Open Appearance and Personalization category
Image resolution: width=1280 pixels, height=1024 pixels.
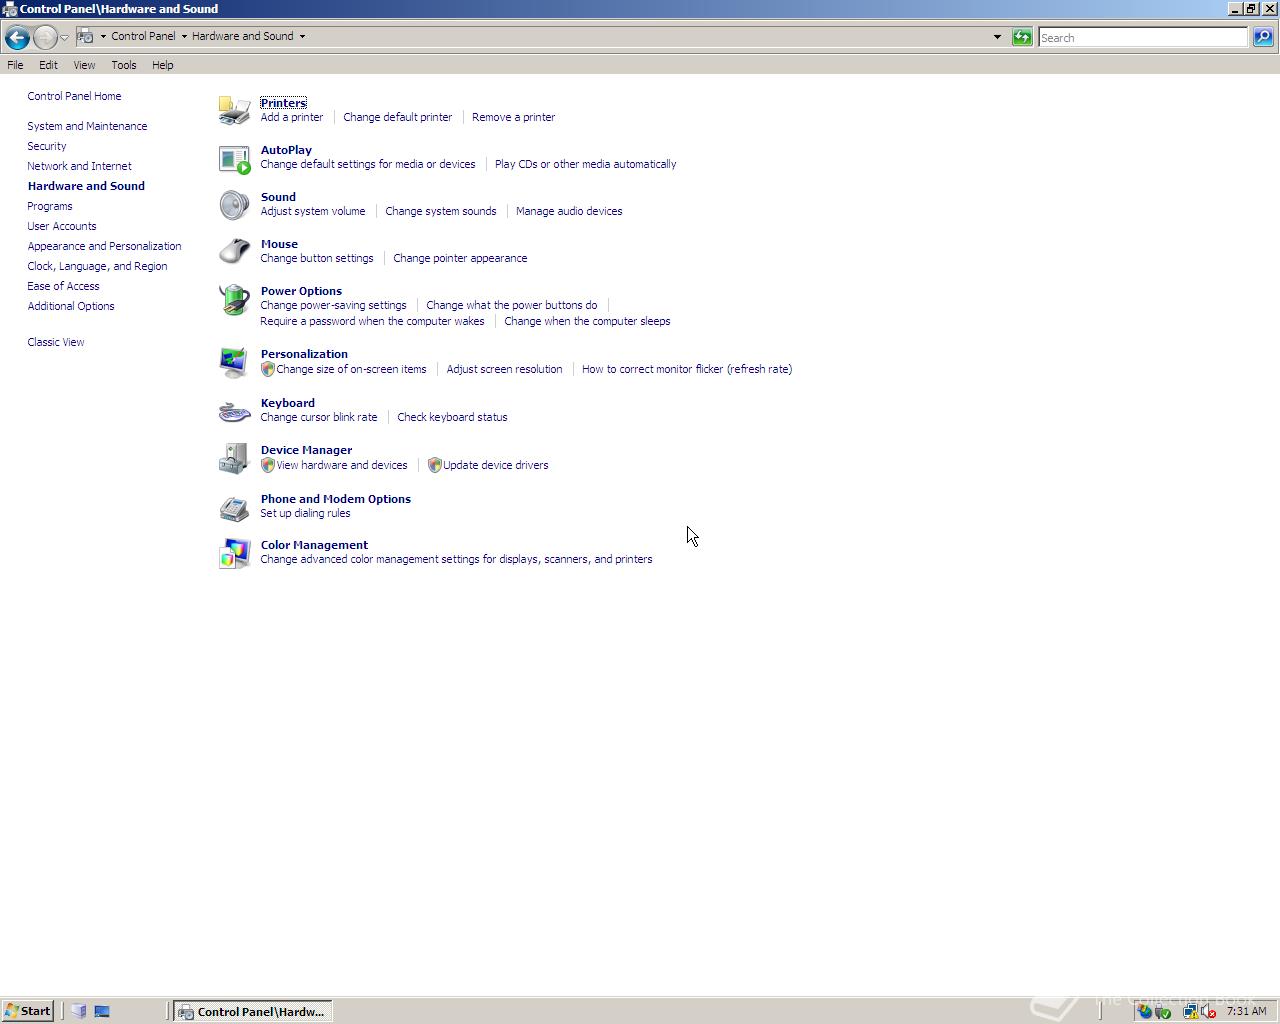104,246
